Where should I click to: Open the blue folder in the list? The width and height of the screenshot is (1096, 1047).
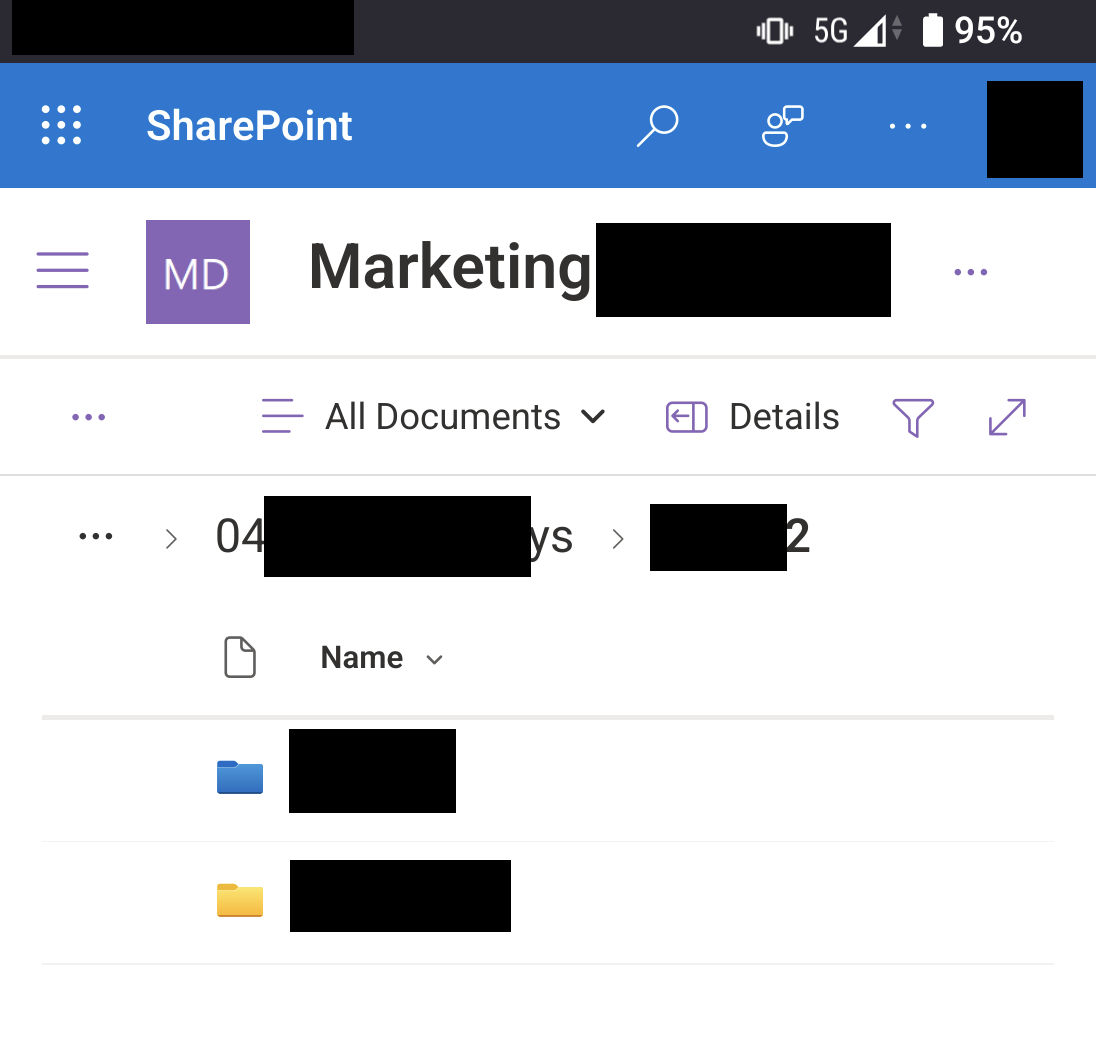tap(240, 777)
